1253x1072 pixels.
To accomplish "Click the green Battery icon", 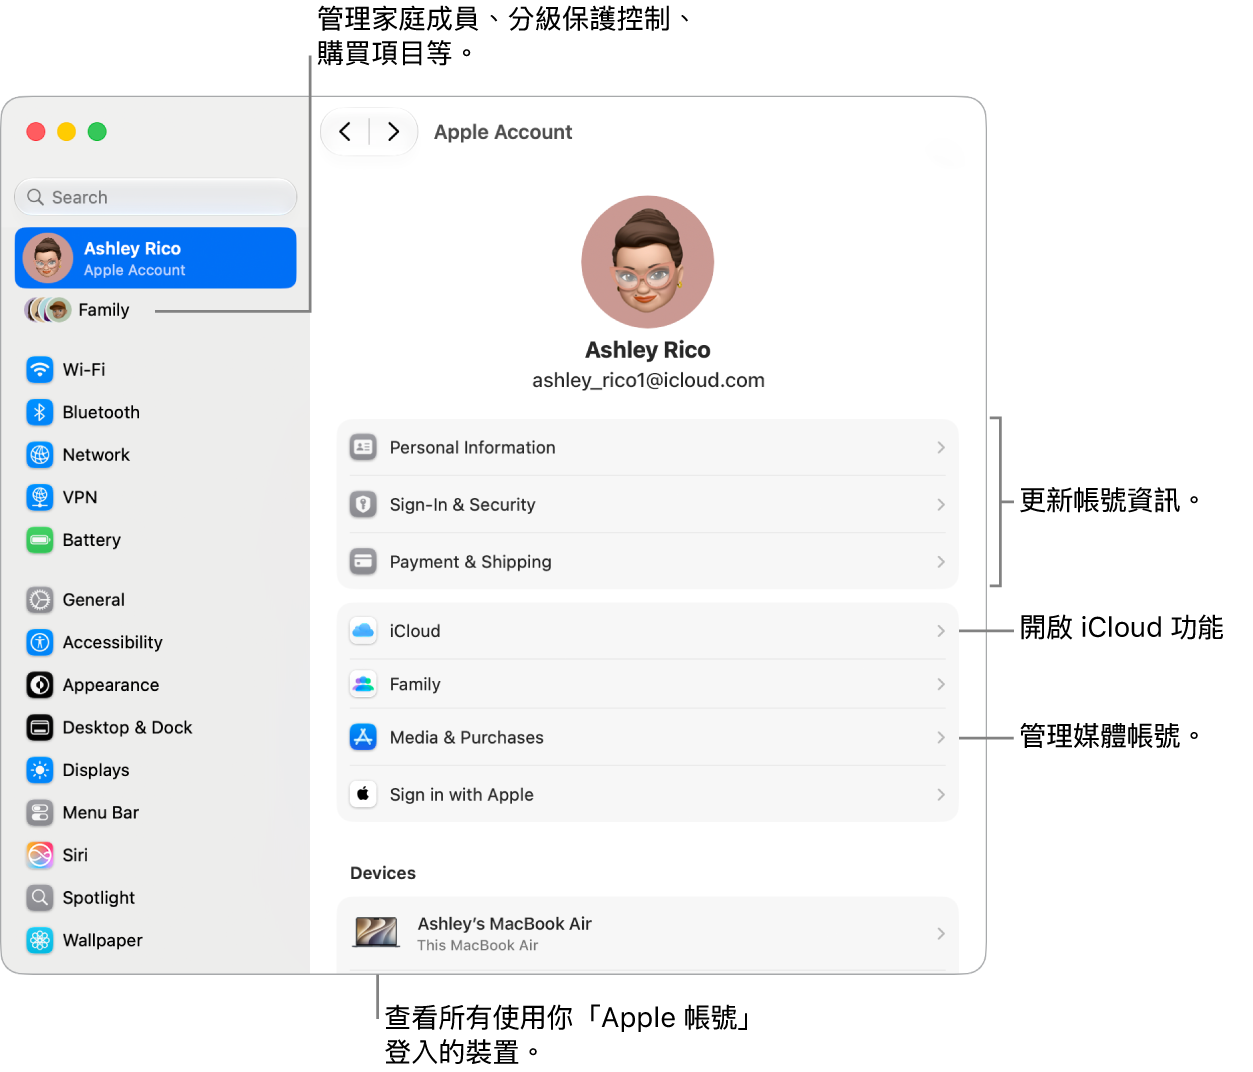I will point(40,540).
